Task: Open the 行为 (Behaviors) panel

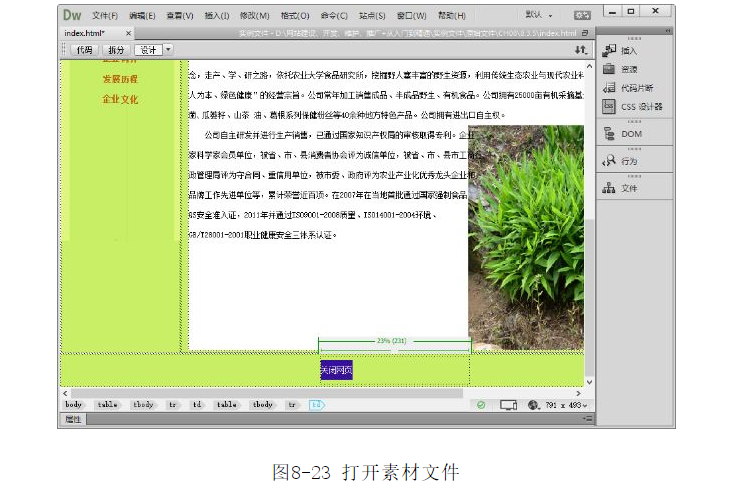Action: pyautogui.click(x=627, y=160)
